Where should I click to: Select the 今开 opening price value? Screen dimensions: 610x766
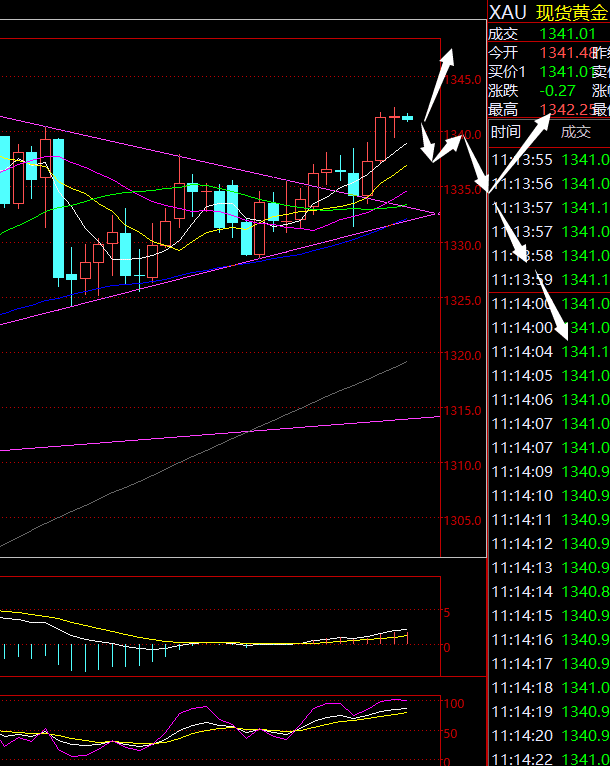tap(563, 53)
